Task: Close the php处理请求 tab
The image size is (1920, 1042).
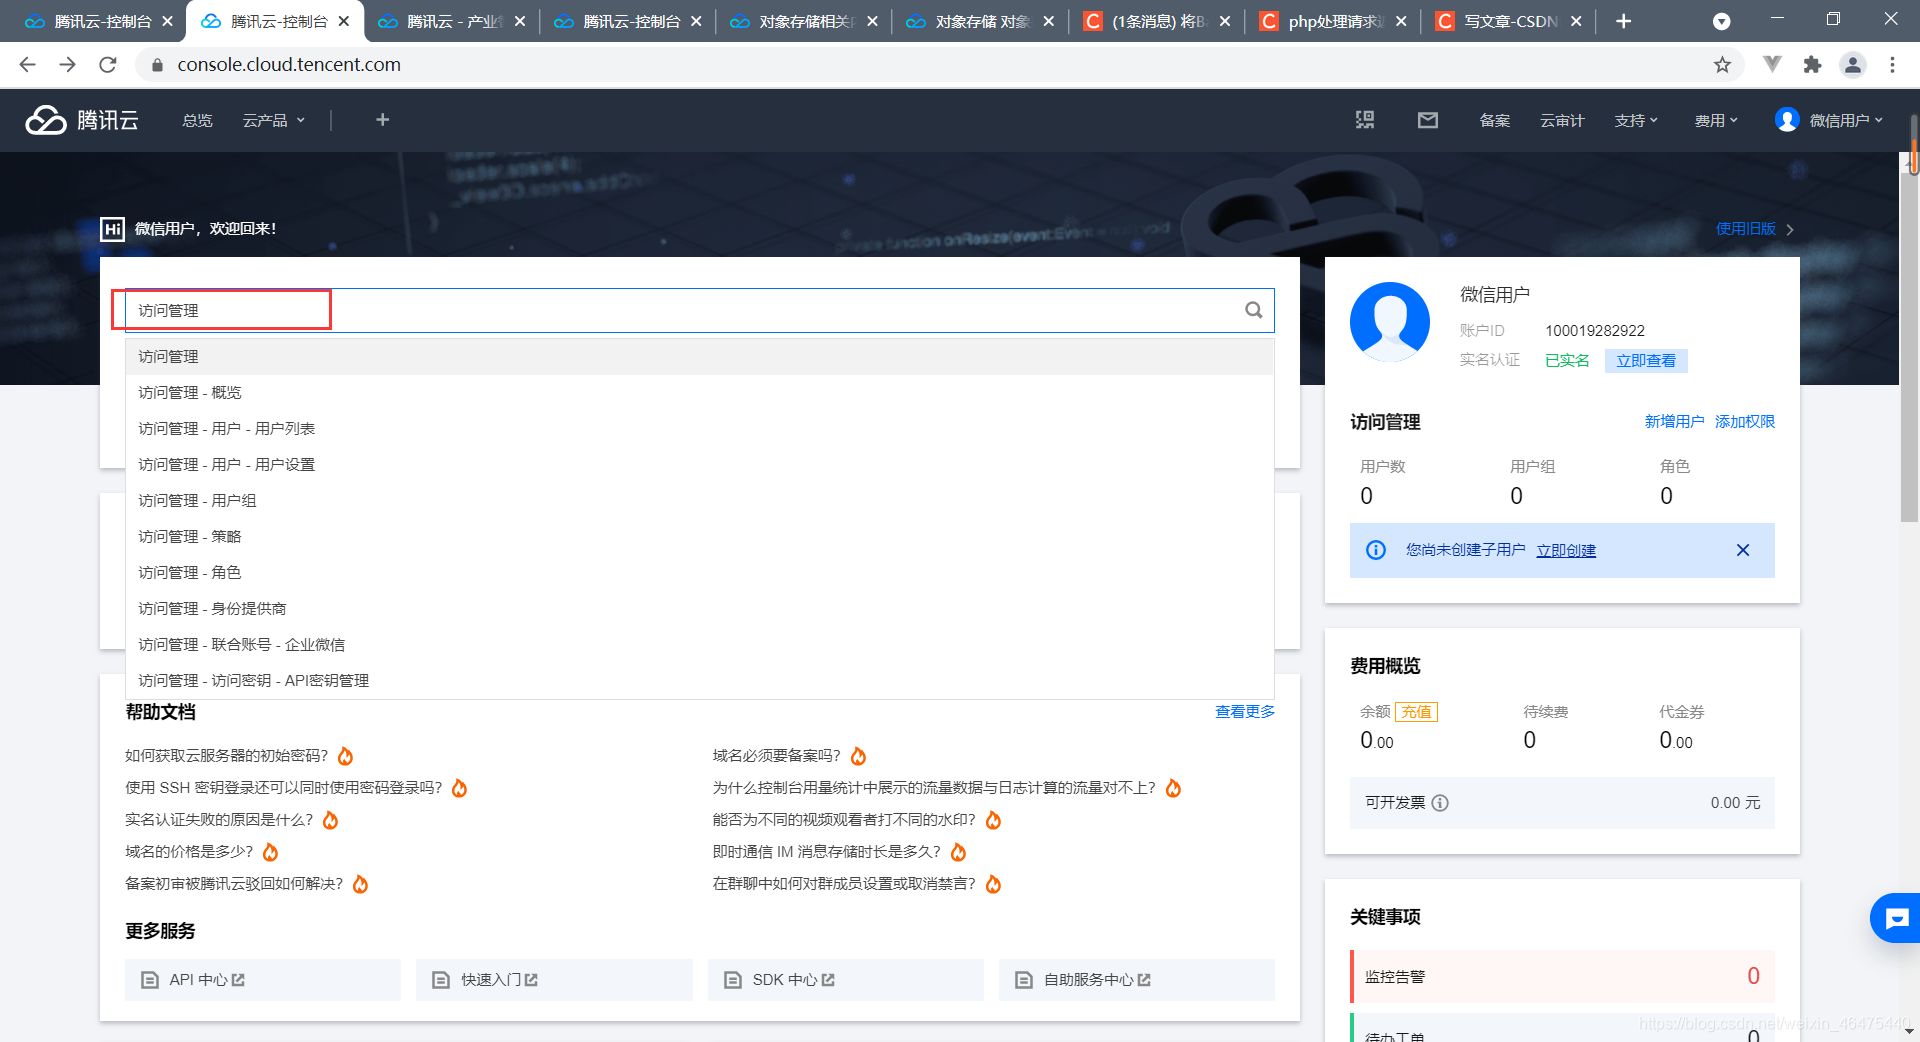Action: pos(1401,21)
